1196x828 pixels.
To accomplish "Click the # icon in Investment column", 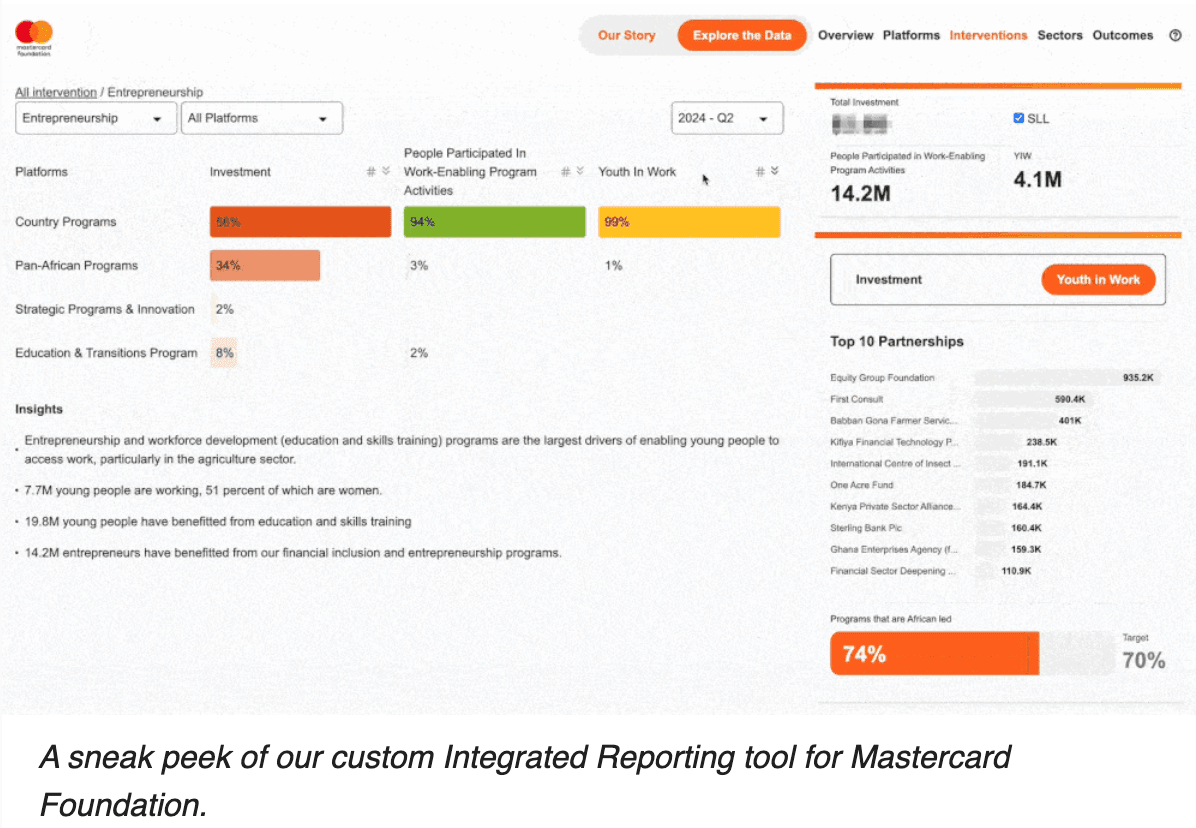I will 371,172.
